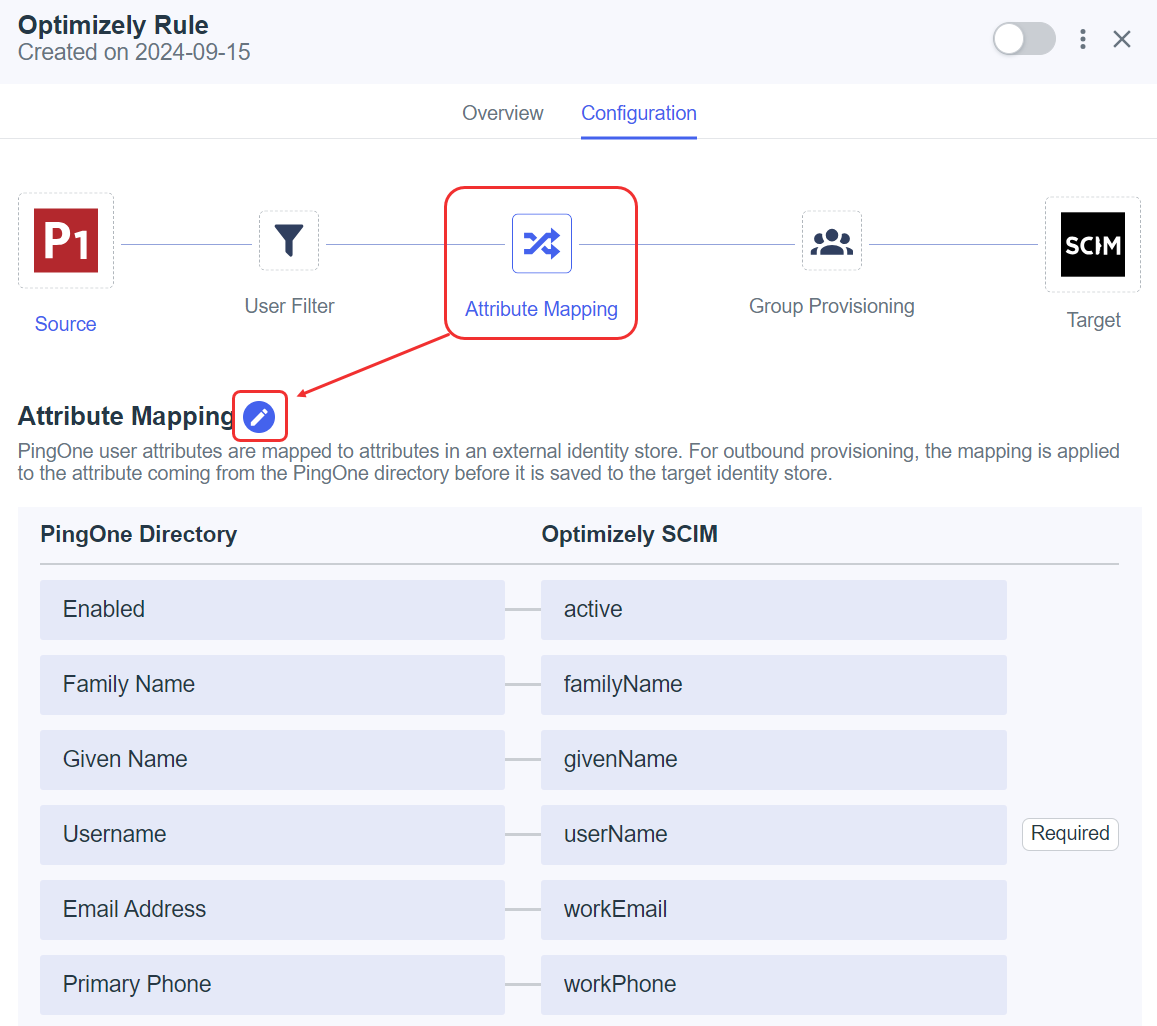Open the Group Provisioning people icon
This screenshot has height=1026, width=1157.
tap(832, 241)
